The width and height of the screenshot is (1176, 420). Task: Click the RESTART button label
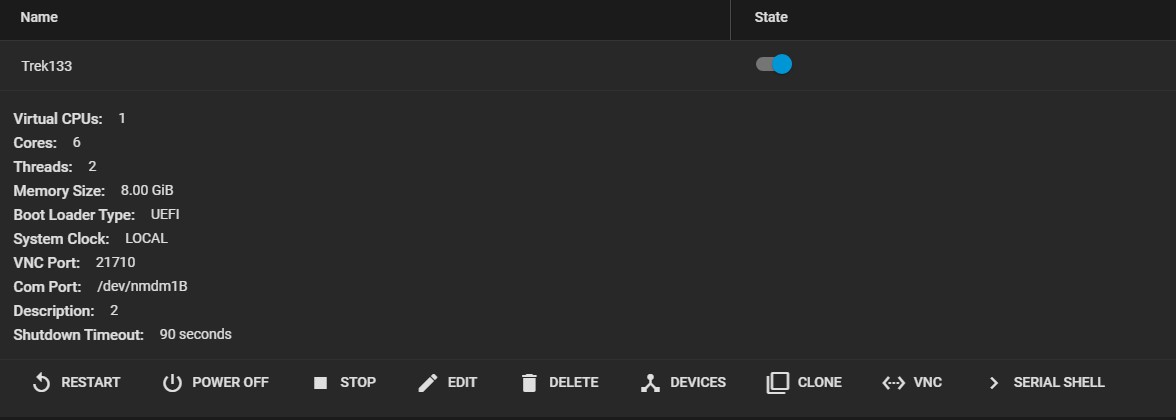[91, 382]
